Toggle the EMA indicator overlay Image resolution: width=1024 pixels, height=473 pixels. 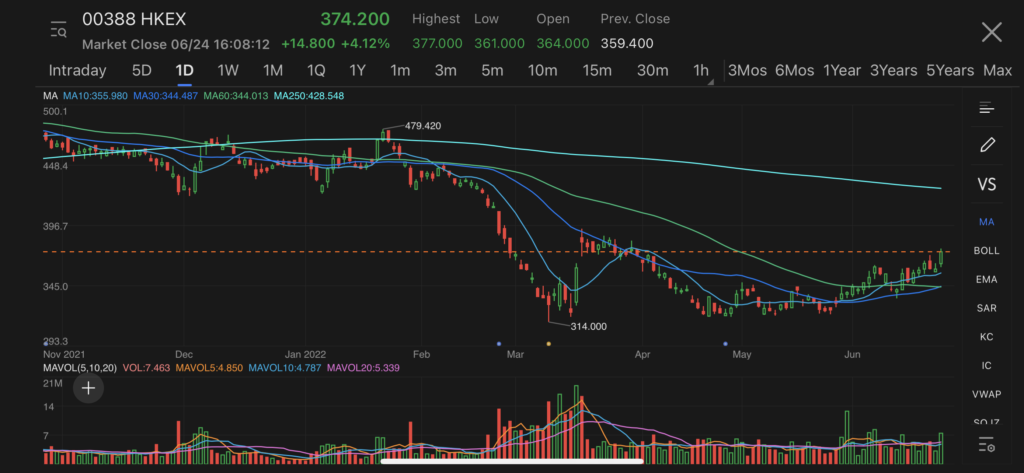[x=986, y=279]
